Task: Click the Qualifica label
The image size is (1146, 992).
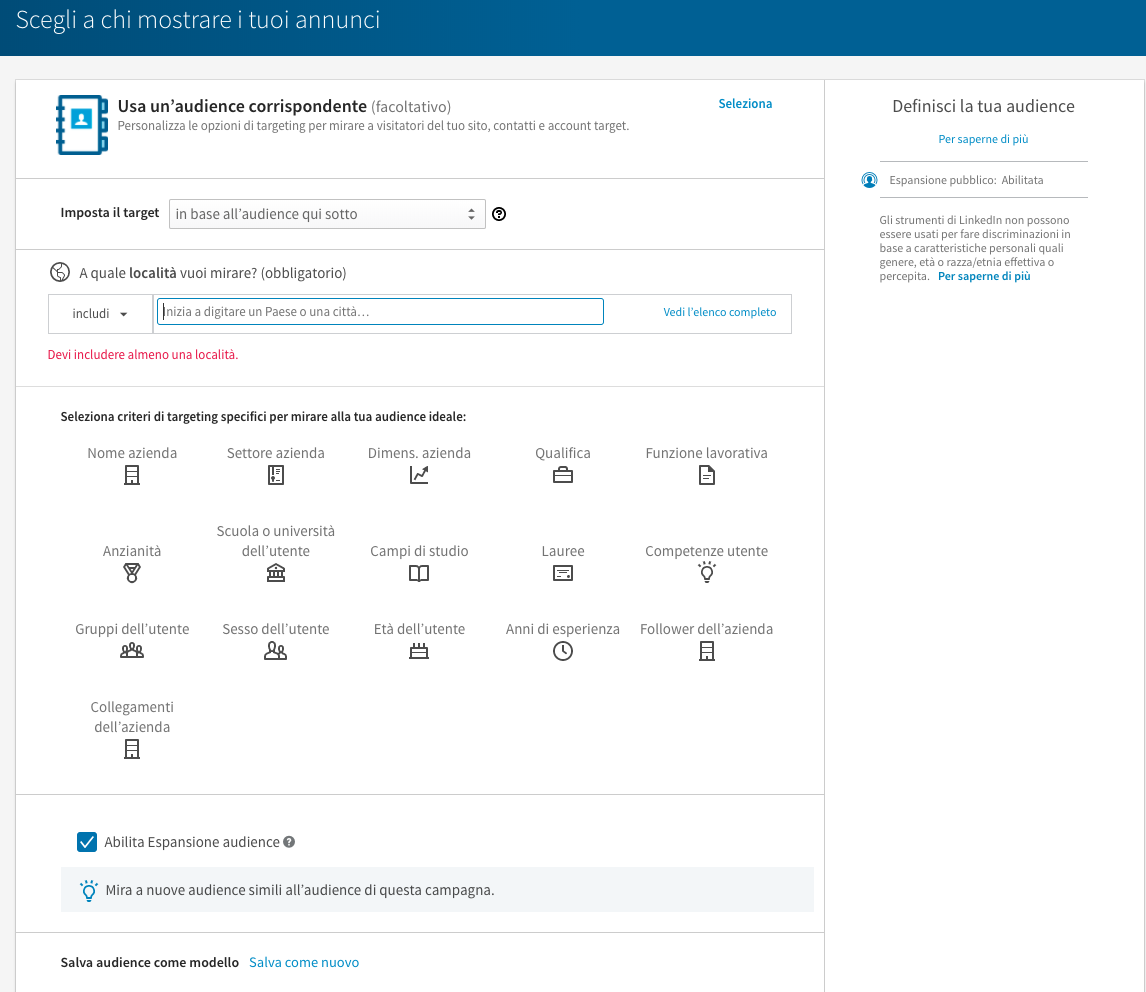Action: 563,453
